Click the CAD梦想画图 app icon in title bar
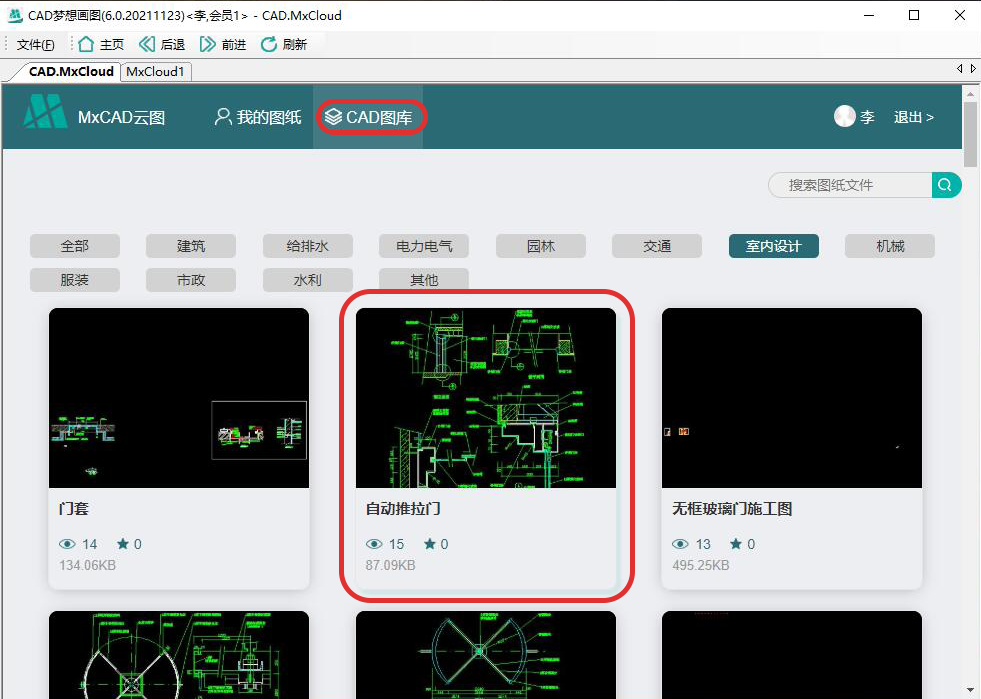 [15, 15]
